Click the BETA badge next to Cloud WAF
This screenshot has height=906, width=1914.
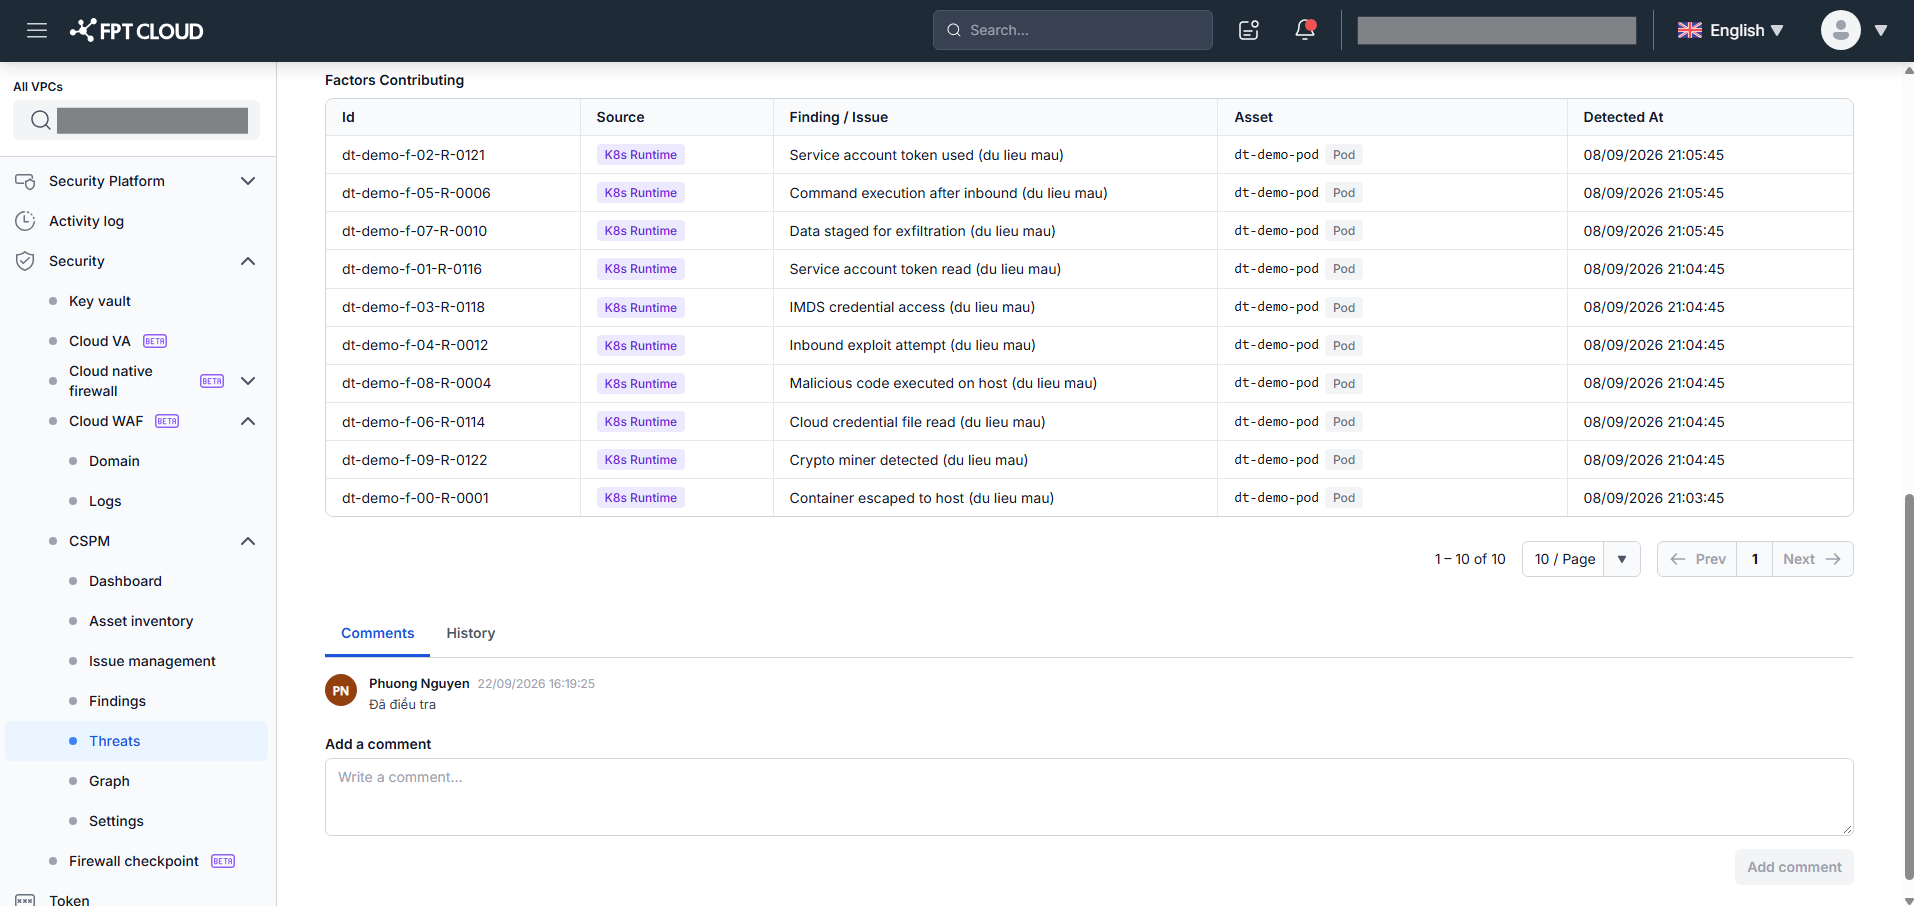[167, 421]
